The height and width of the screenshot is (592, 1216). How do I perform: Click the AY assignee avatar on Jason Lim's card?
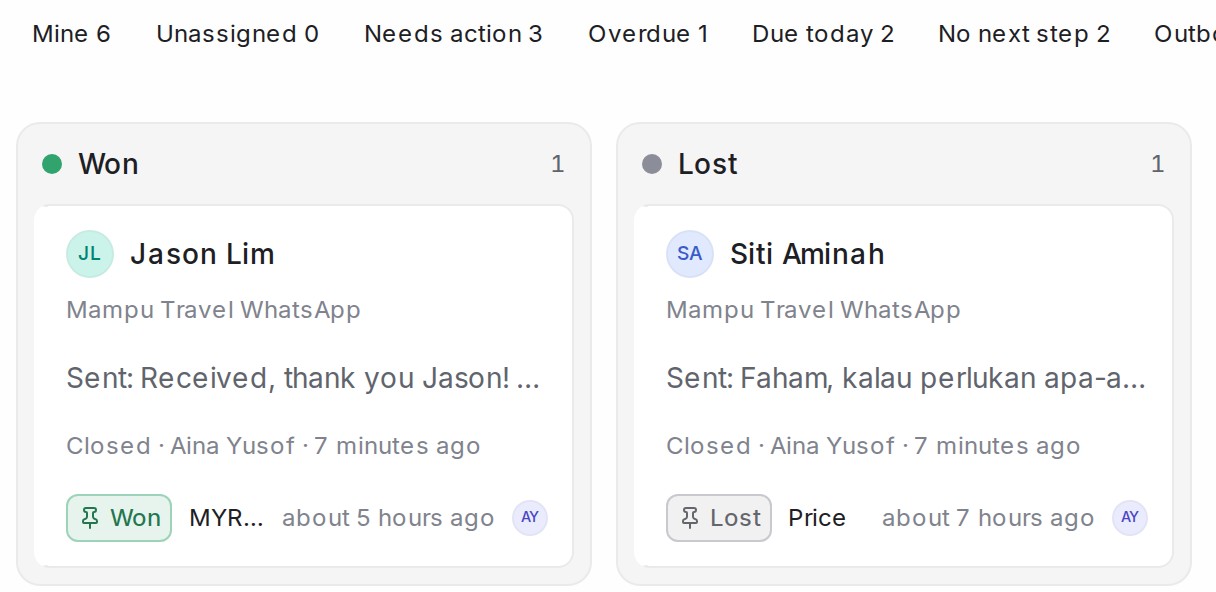(530, 518)
